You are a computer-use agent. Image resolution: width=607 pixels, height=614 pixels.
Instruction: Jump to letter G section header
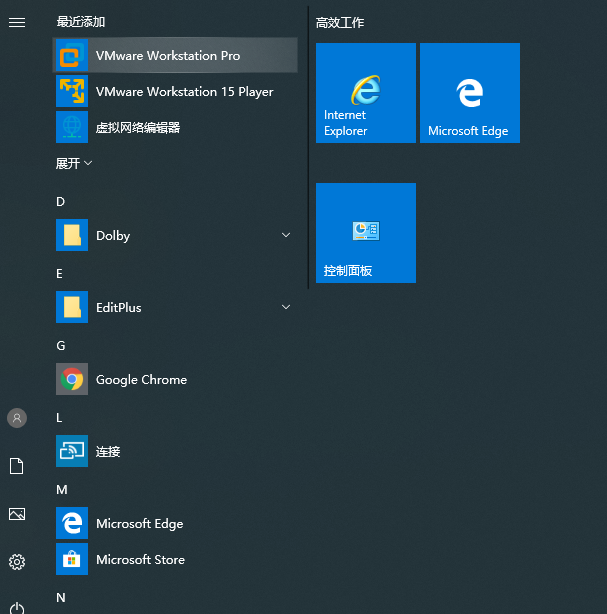pyautogui.click(x=61, y=346)
